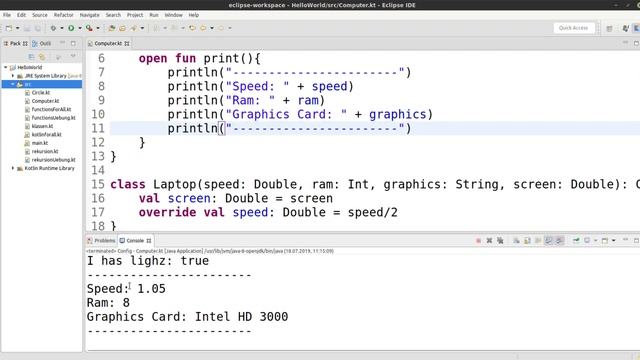Click the Open Type toolbar icon

click(133, 28)
